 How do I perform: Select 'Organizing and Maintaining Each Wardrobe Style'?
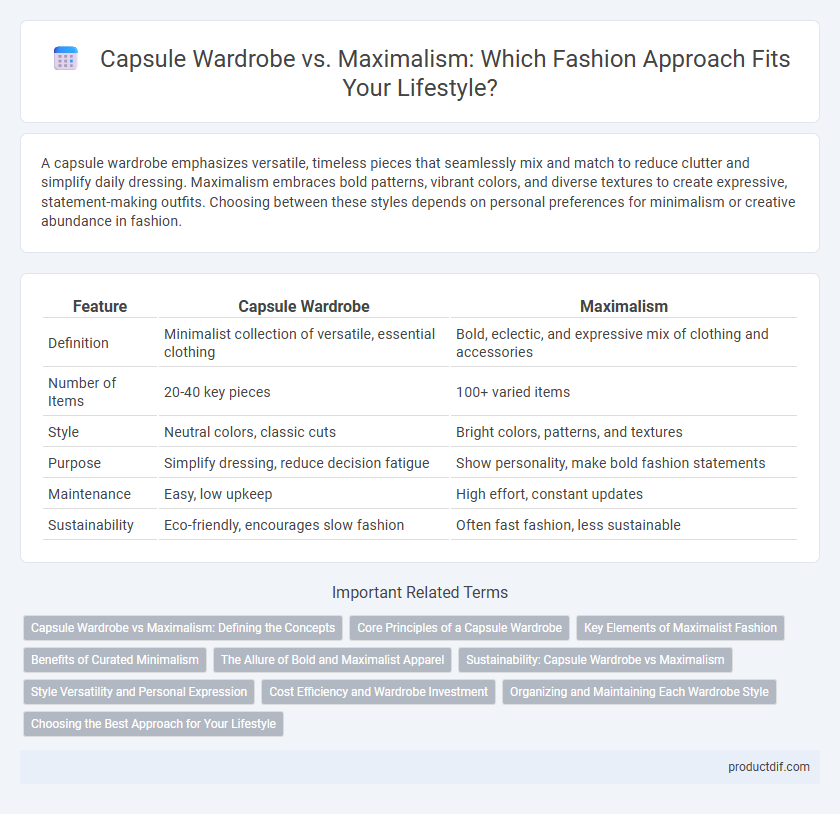tap(639, 692)
